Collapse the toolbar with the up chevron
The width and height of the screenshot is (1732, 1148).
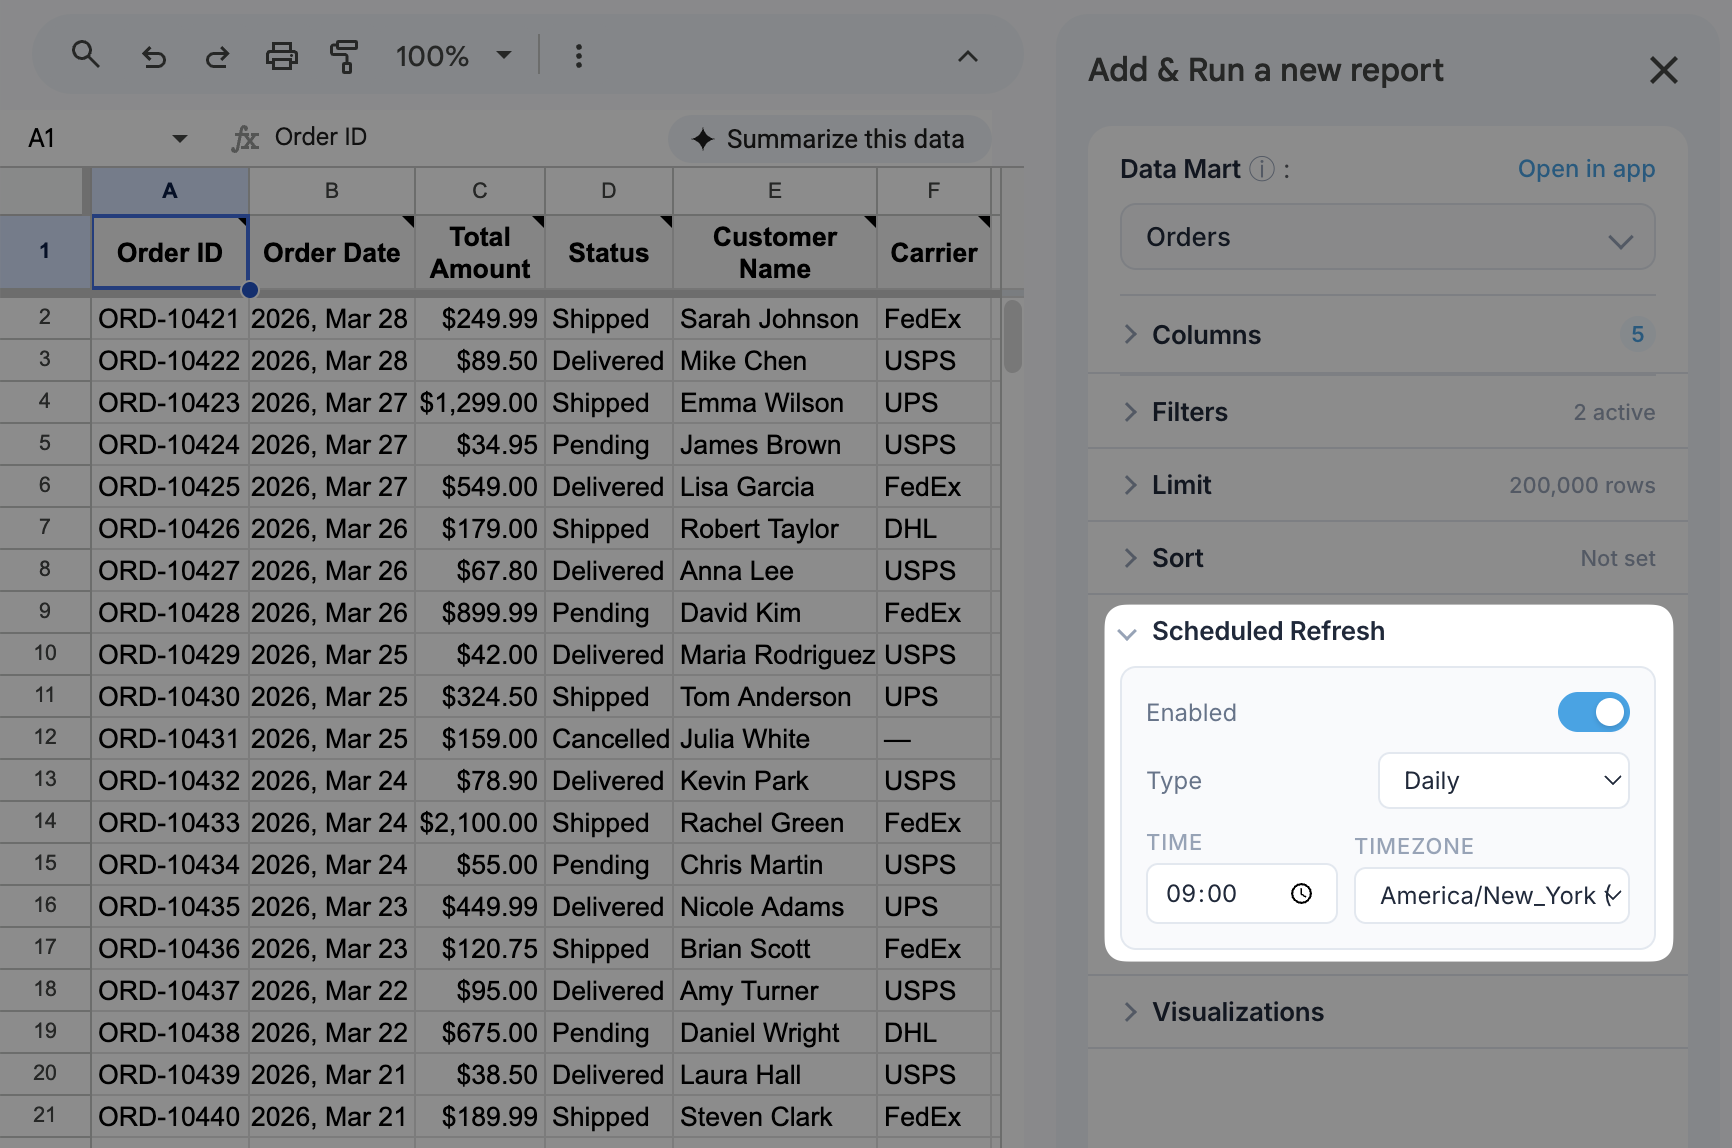[x=967, y=57]
